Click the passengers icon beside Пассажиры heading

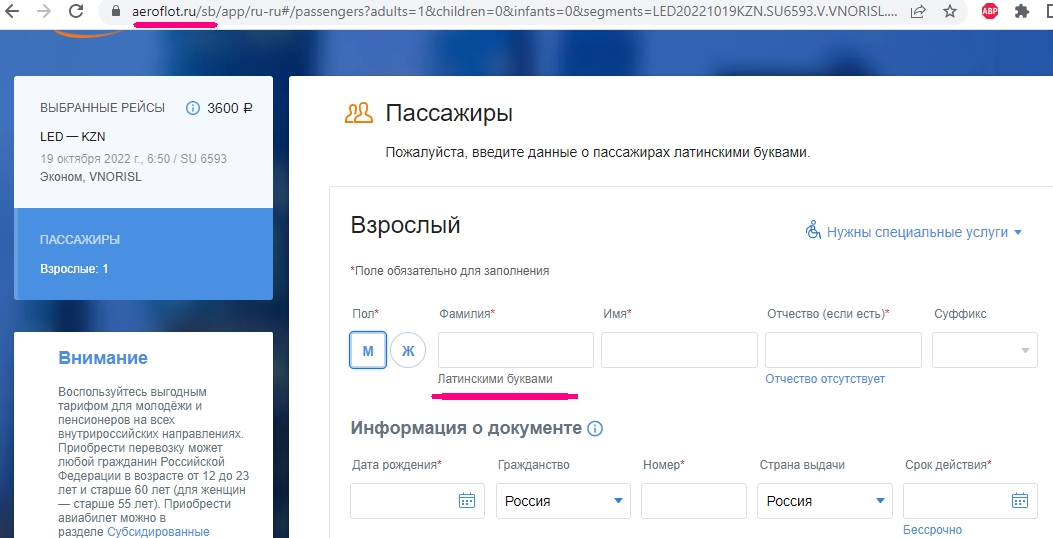tap(359, 114)
